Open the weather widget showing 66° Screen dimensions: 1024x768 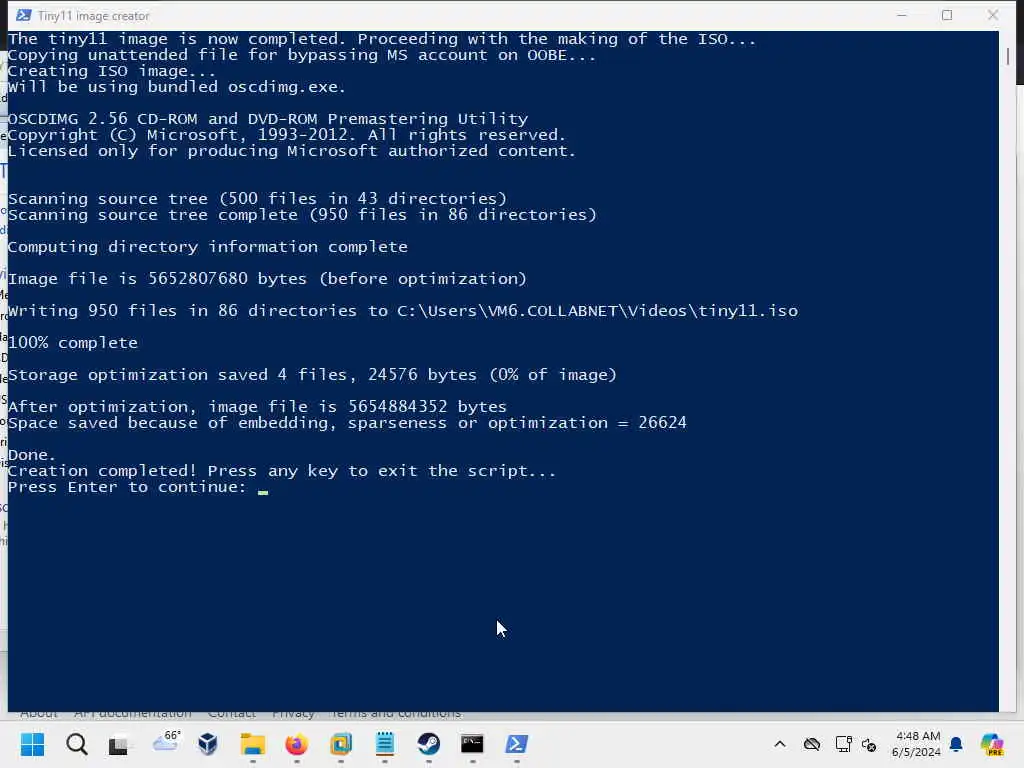point(165,741)
